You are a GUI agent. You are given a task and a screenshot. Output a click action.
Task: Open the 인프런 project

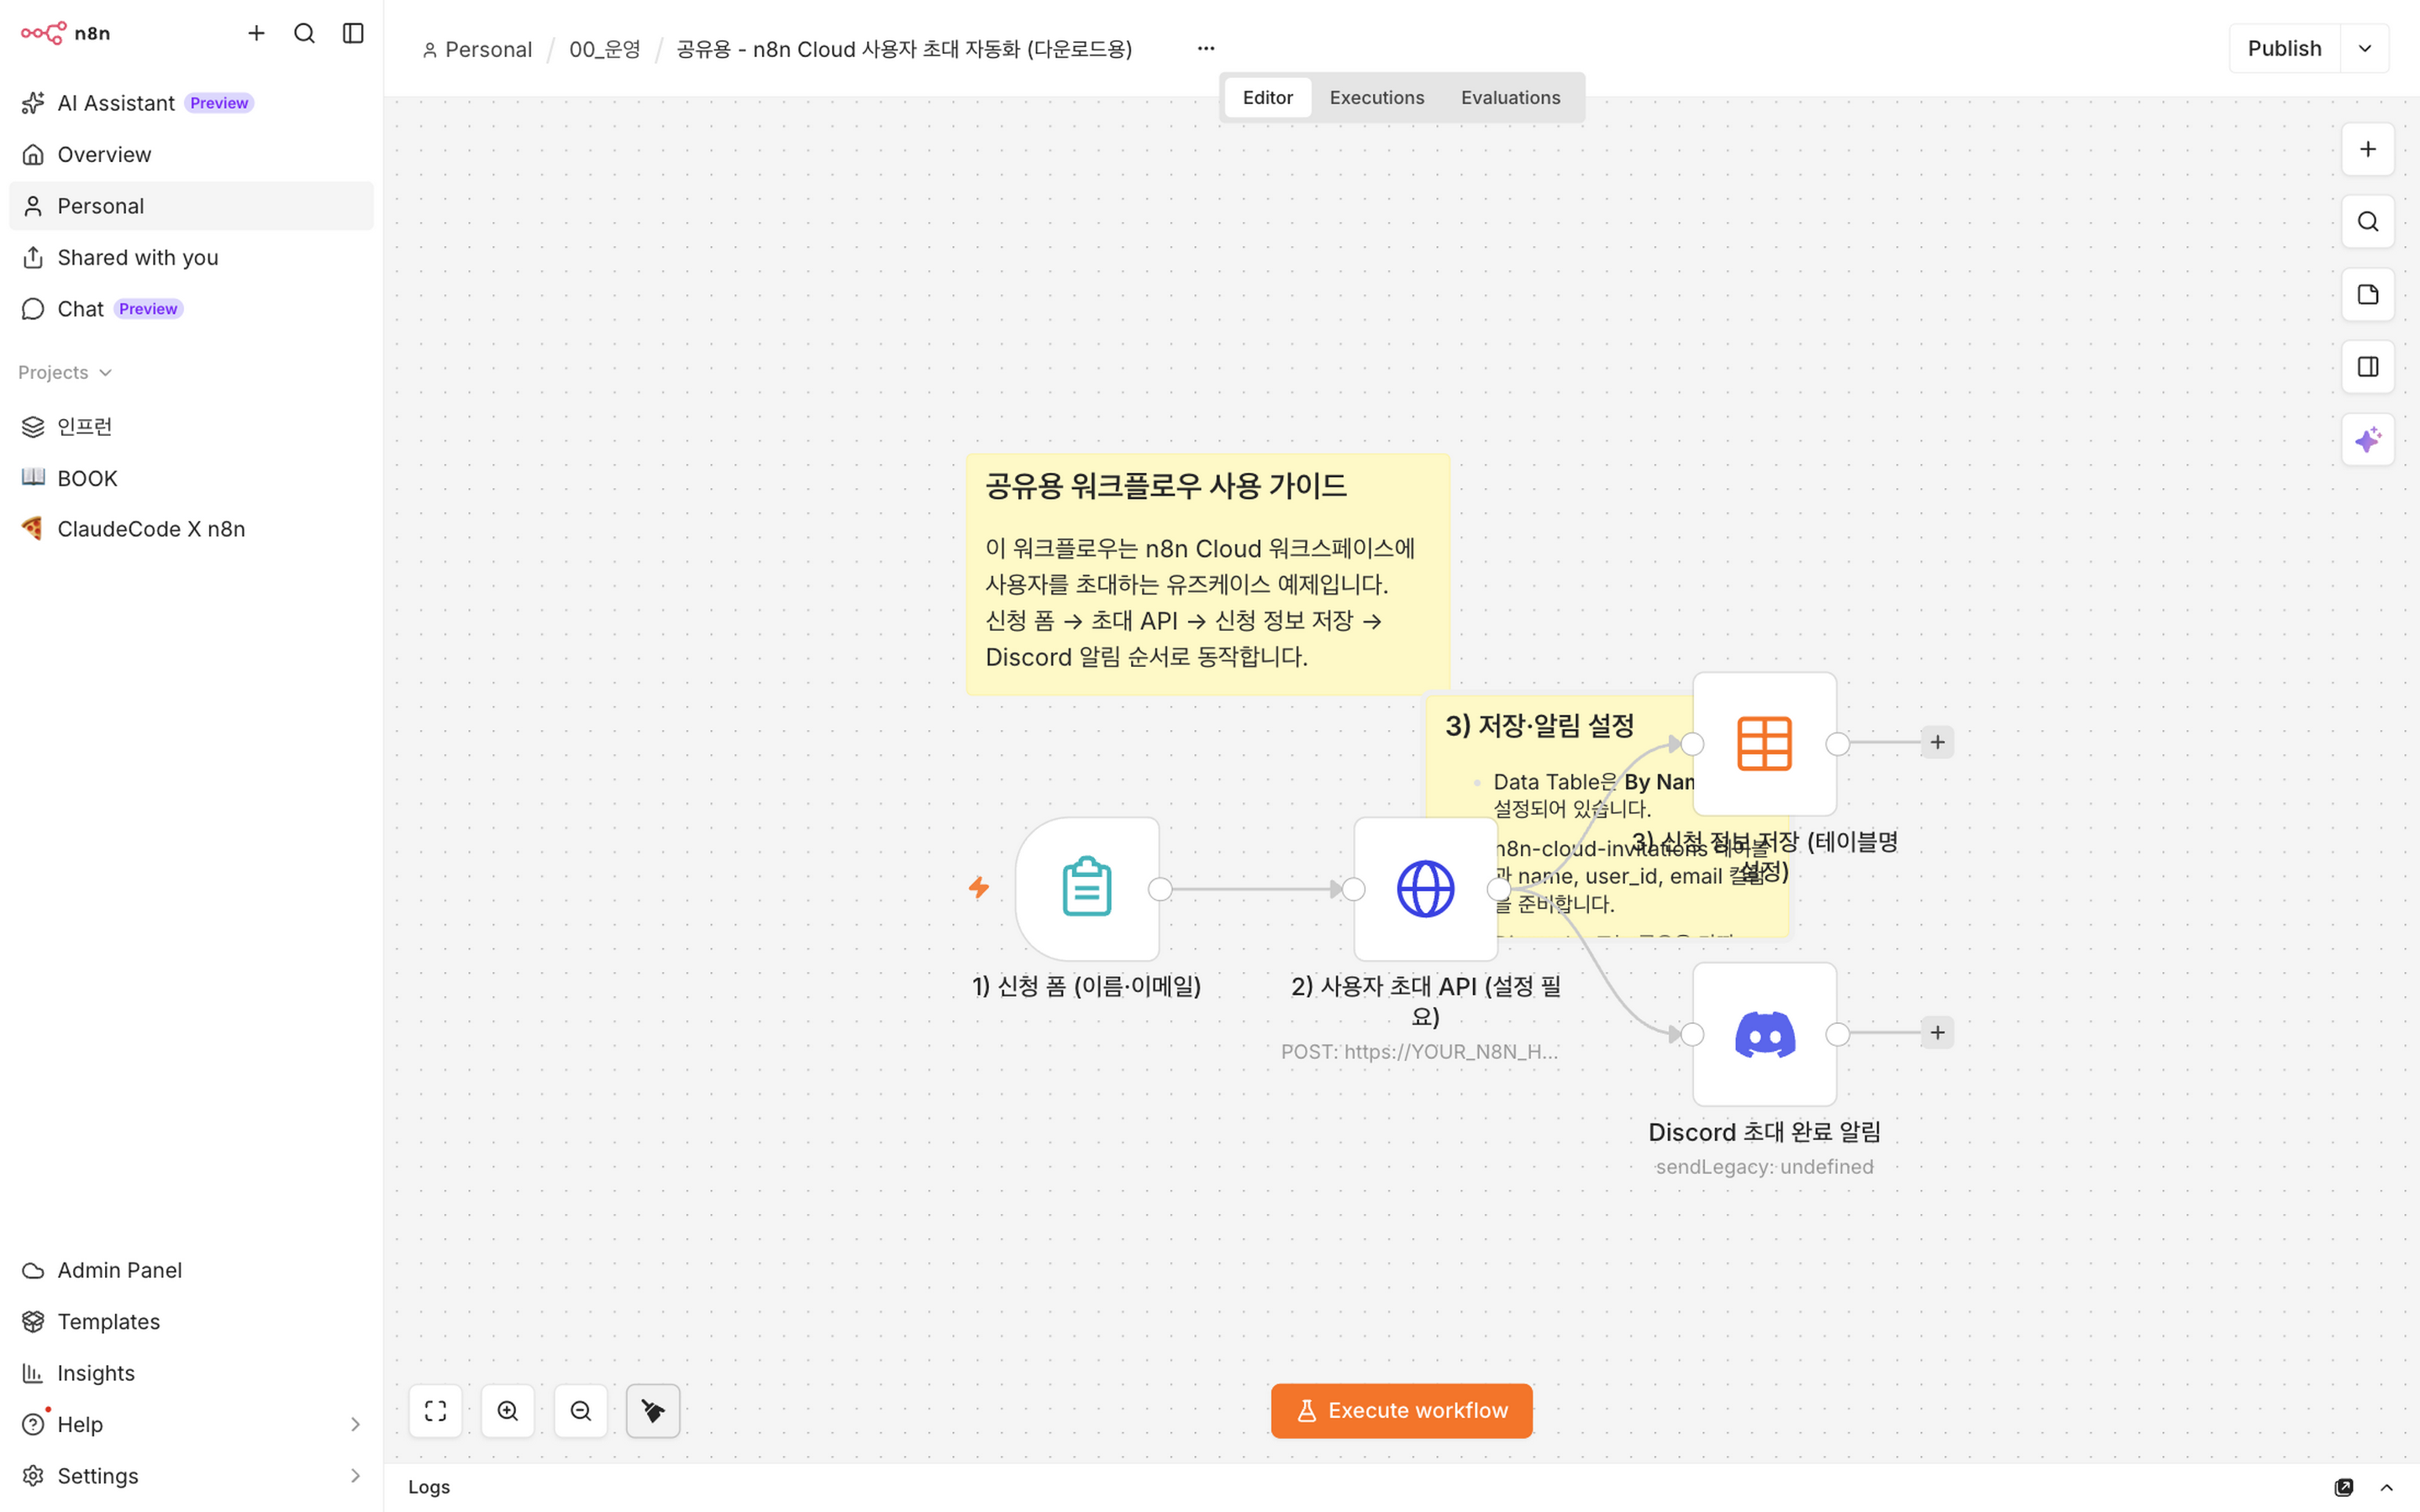191,427
